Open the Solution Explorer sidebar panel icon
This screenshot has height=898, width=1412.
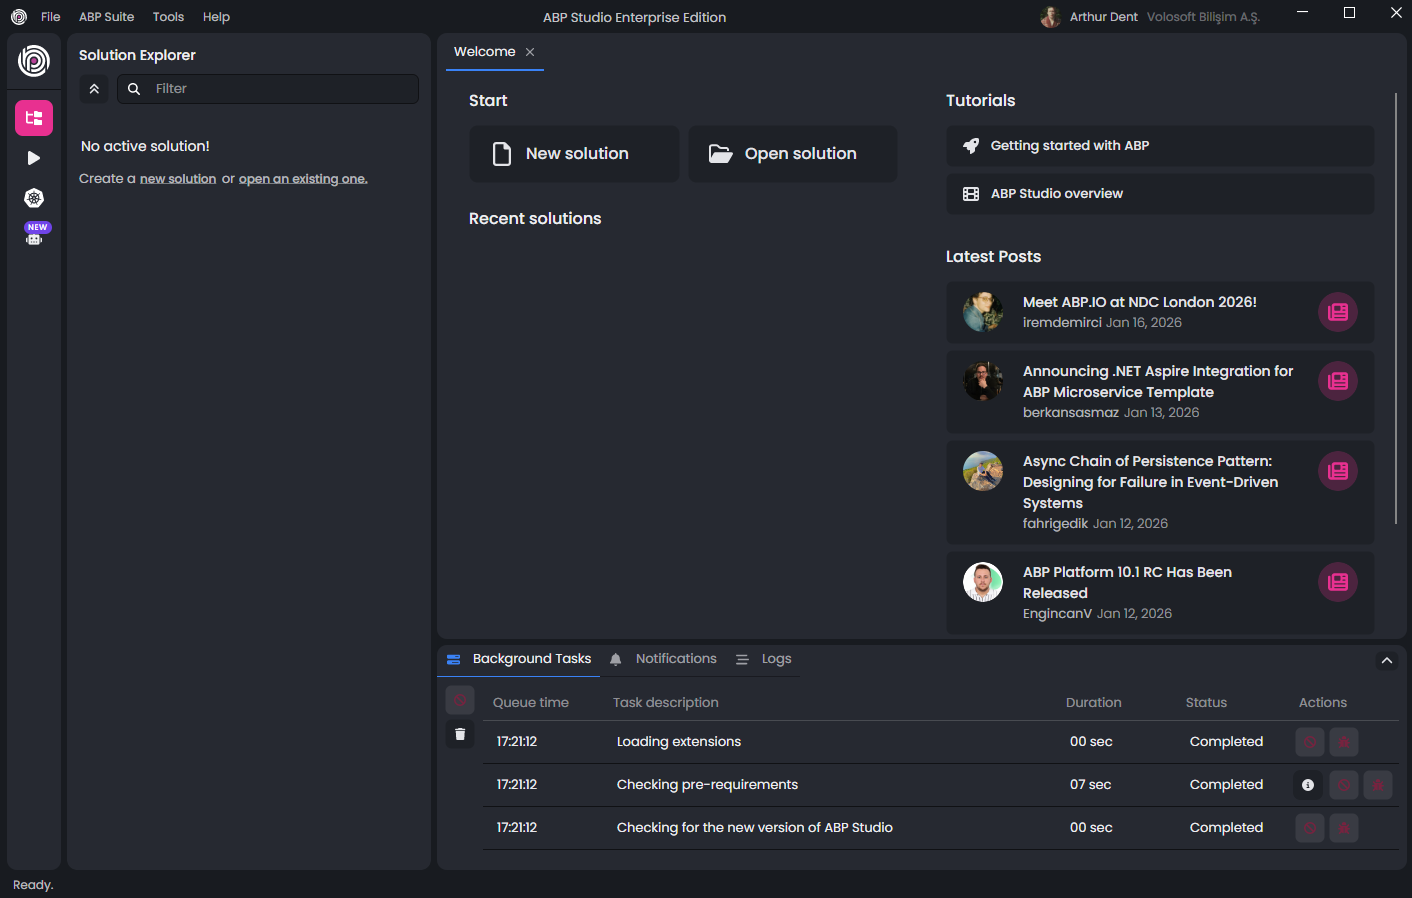(x=34, y=118)
